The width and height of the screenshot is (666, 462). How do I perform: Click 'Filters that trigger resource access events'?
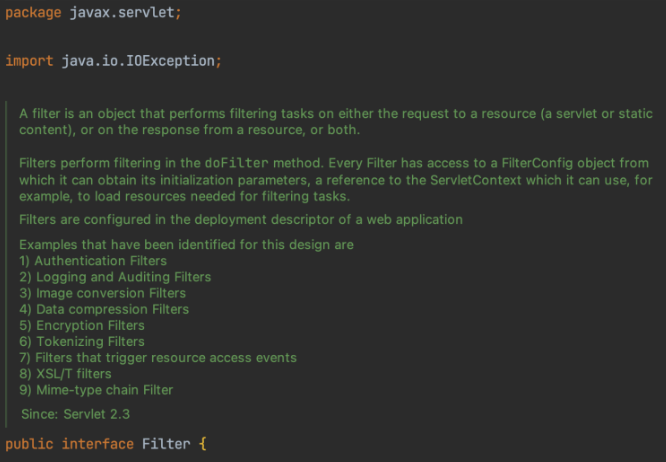coord(158,357)
